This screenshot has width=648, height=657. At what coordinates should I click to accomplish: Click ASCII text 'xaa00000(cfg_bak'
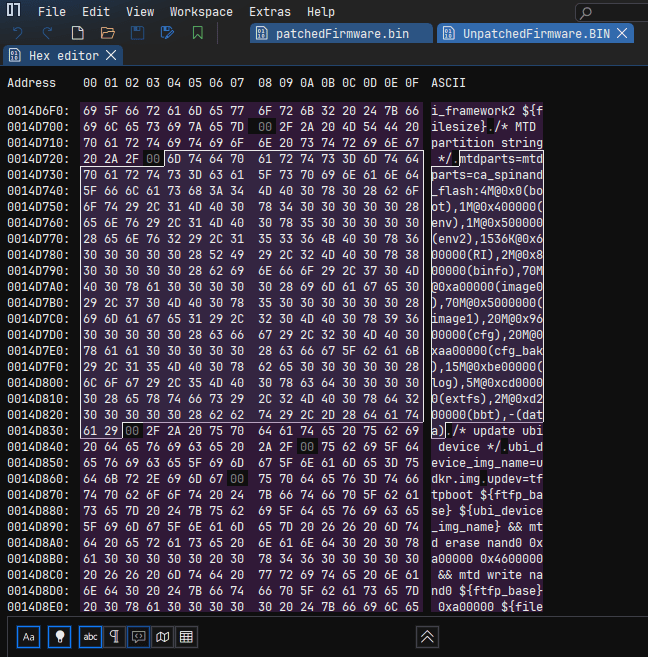pos(487,351)
